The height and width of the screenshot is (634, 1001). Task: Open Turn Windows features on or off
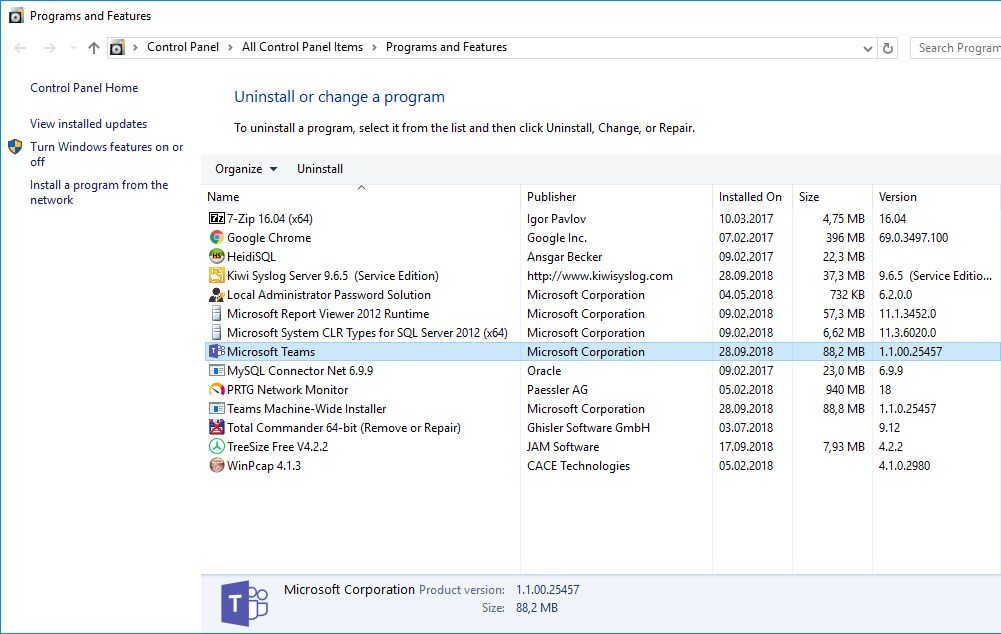click(x=107, y=155)
